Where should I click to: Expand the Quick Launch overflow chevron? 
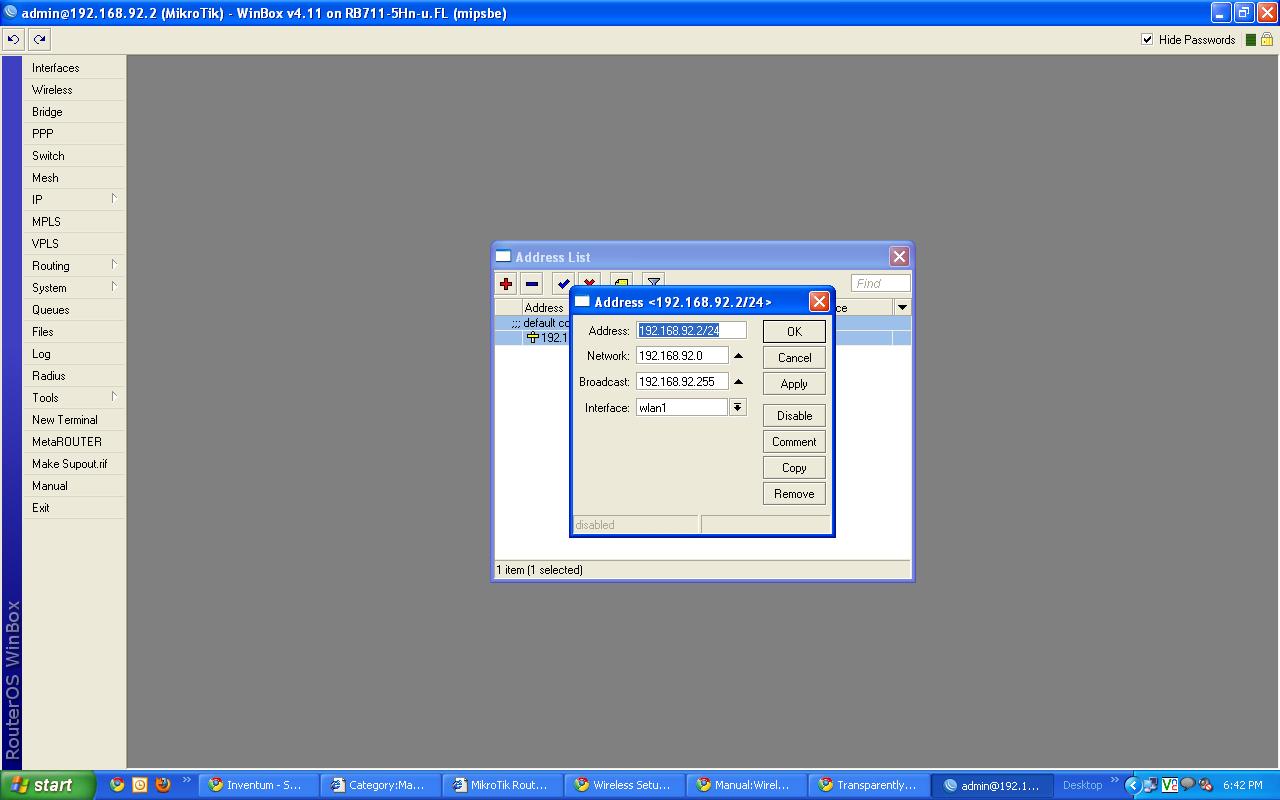[186, 781]
